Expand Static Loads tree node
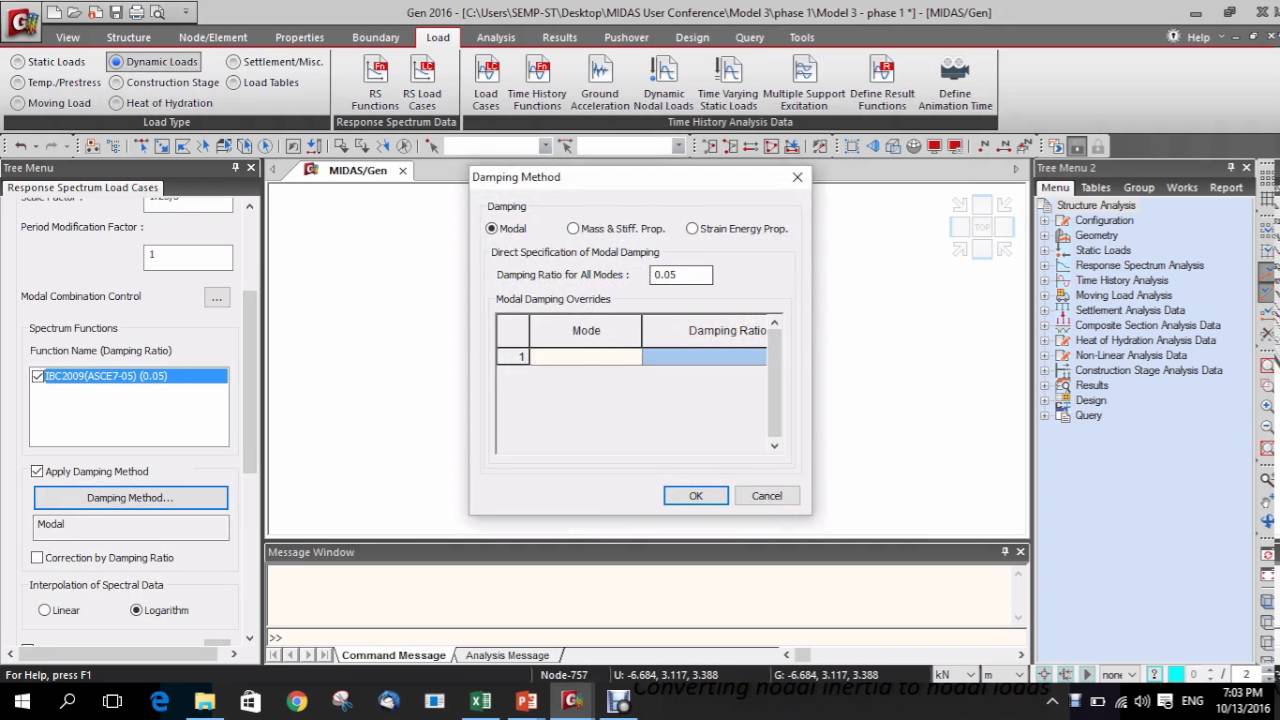 point(1044,250)
